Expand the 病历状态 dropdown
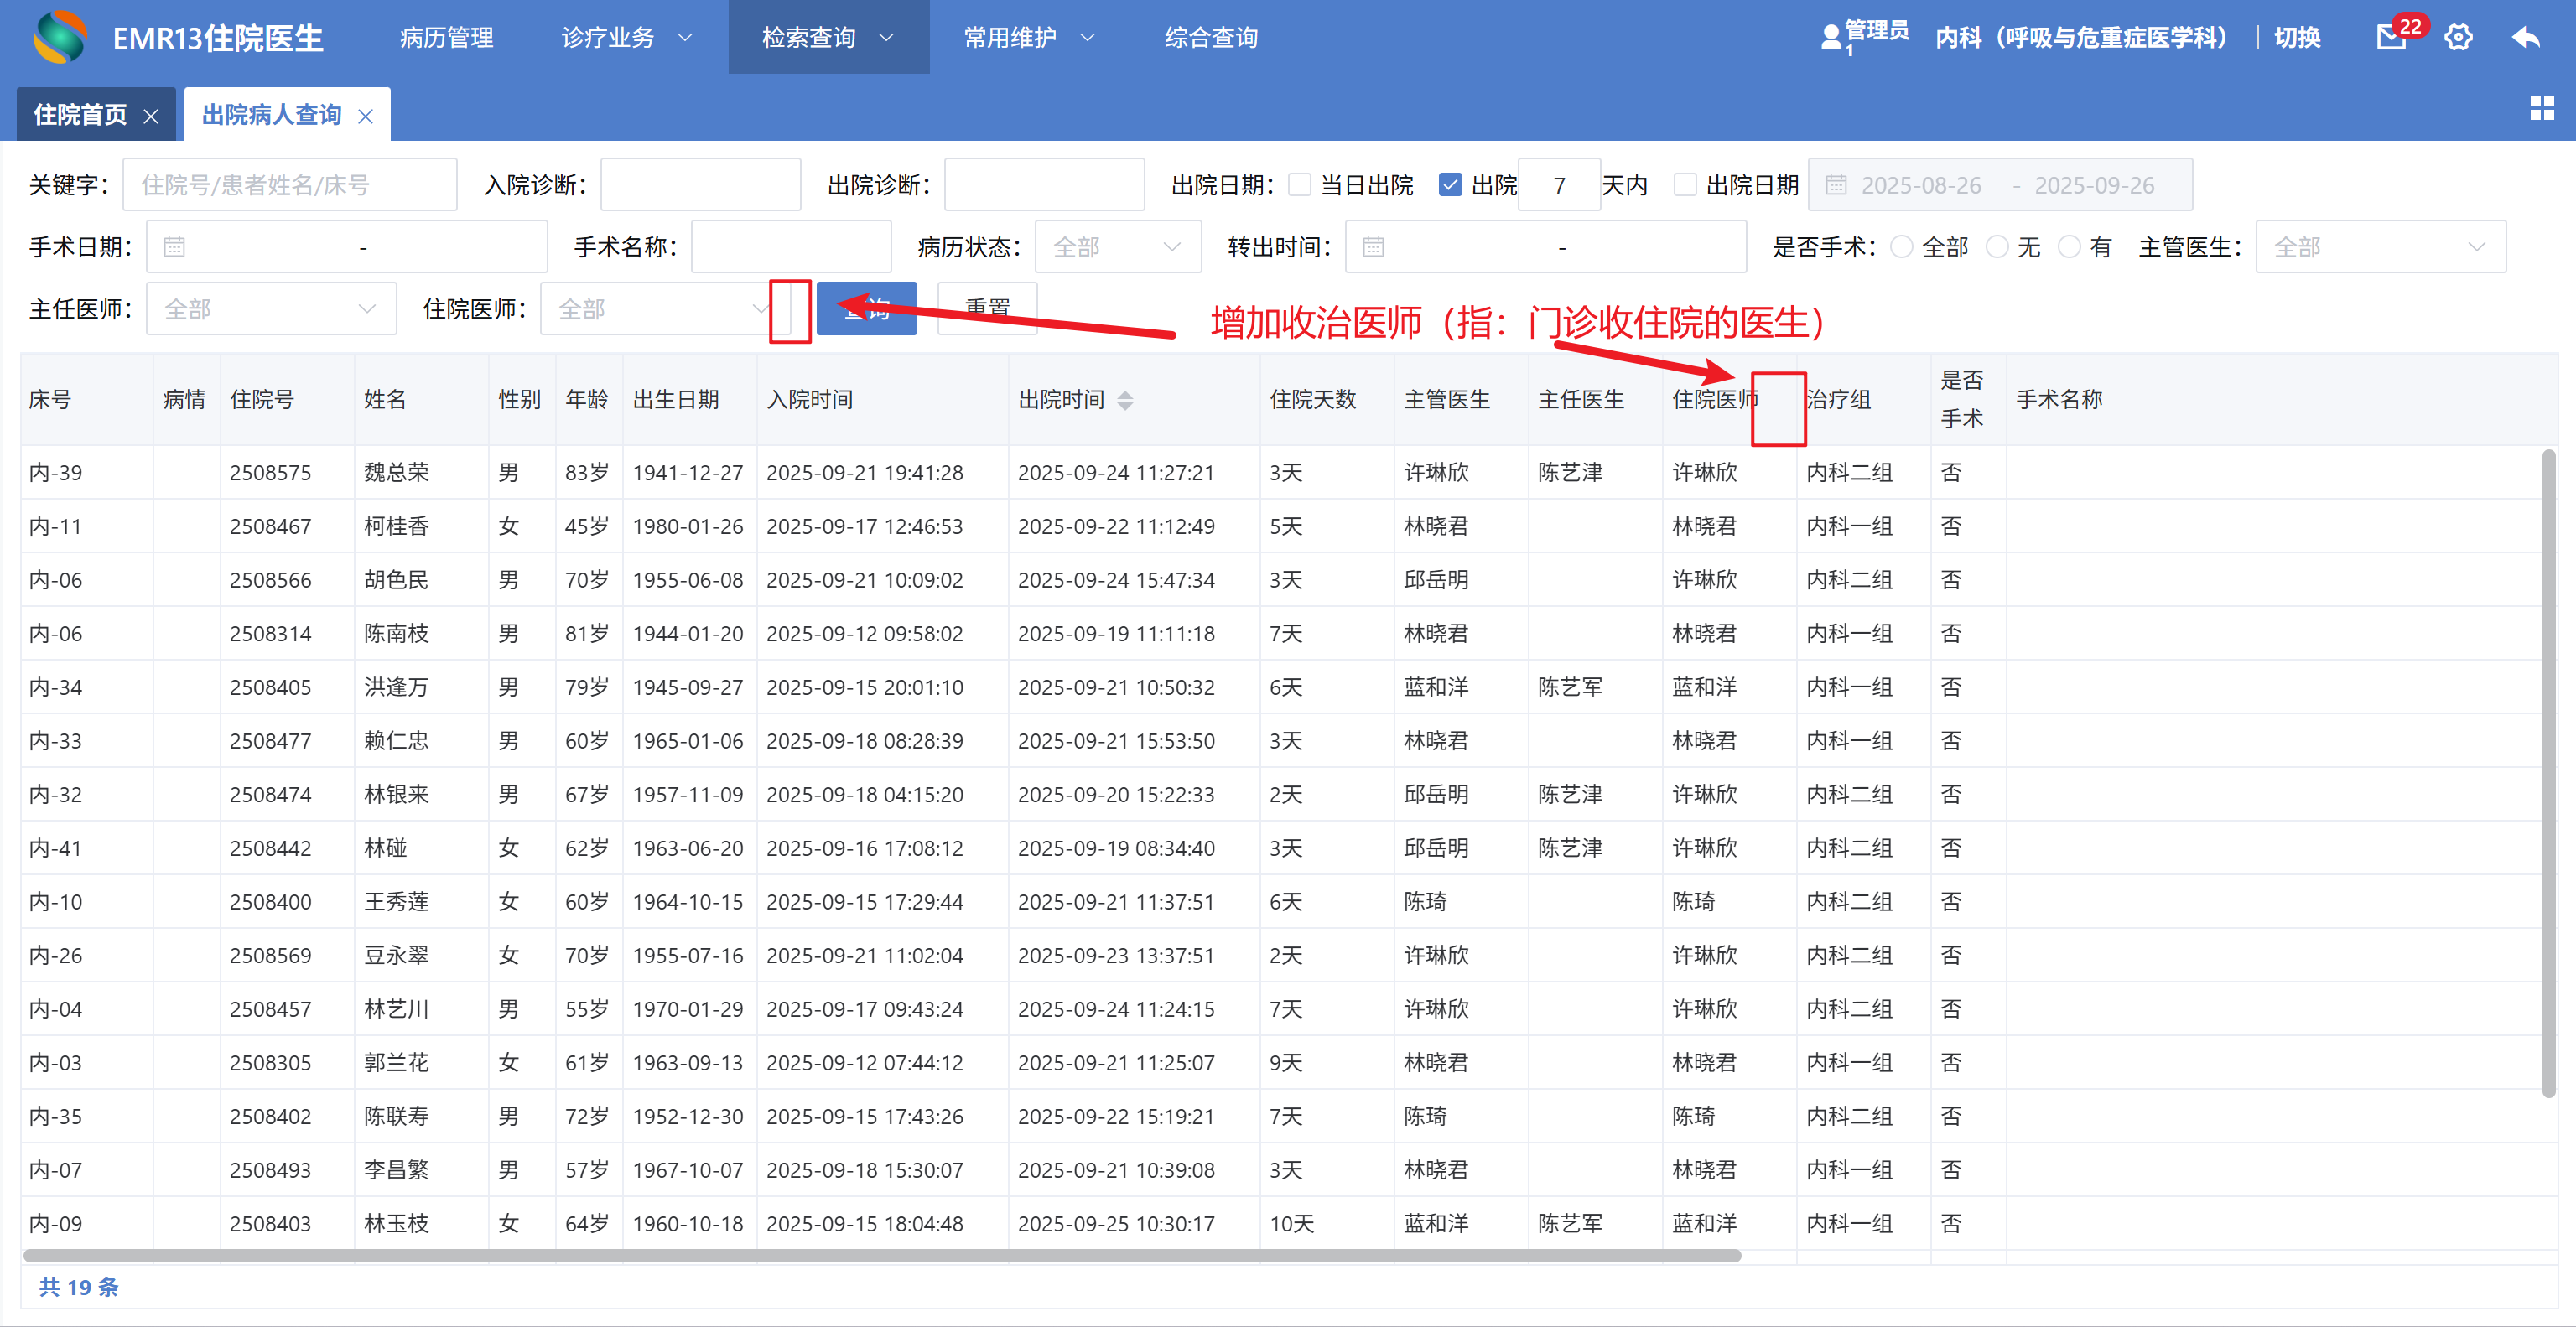 click(x=1117, y=247)
